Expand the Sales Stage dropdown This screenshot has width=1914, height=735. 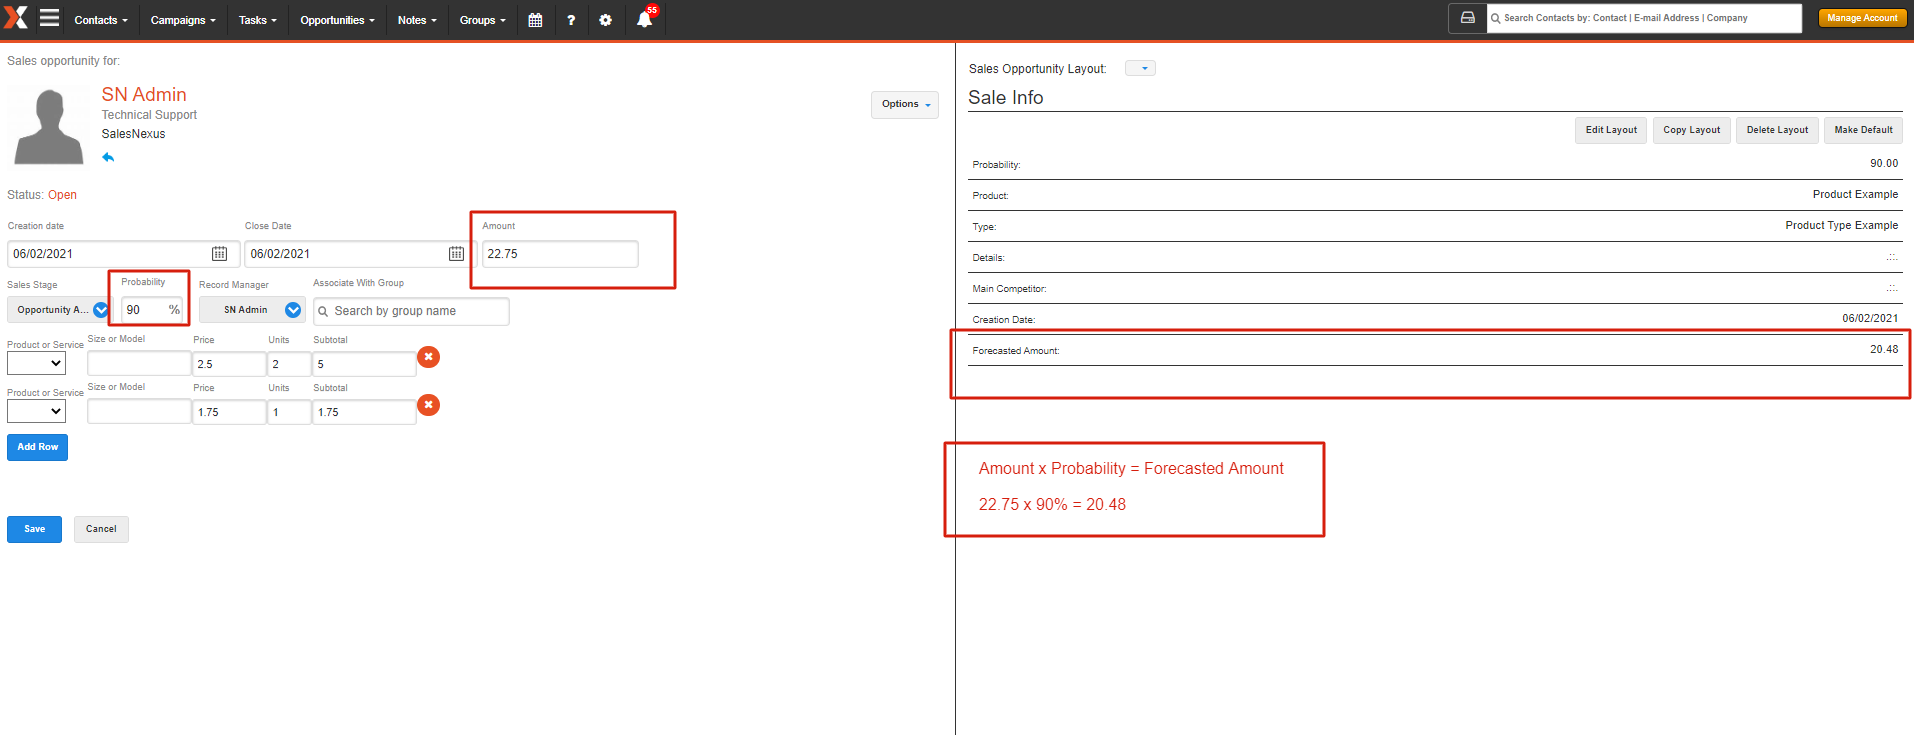(x=100, y=310)
